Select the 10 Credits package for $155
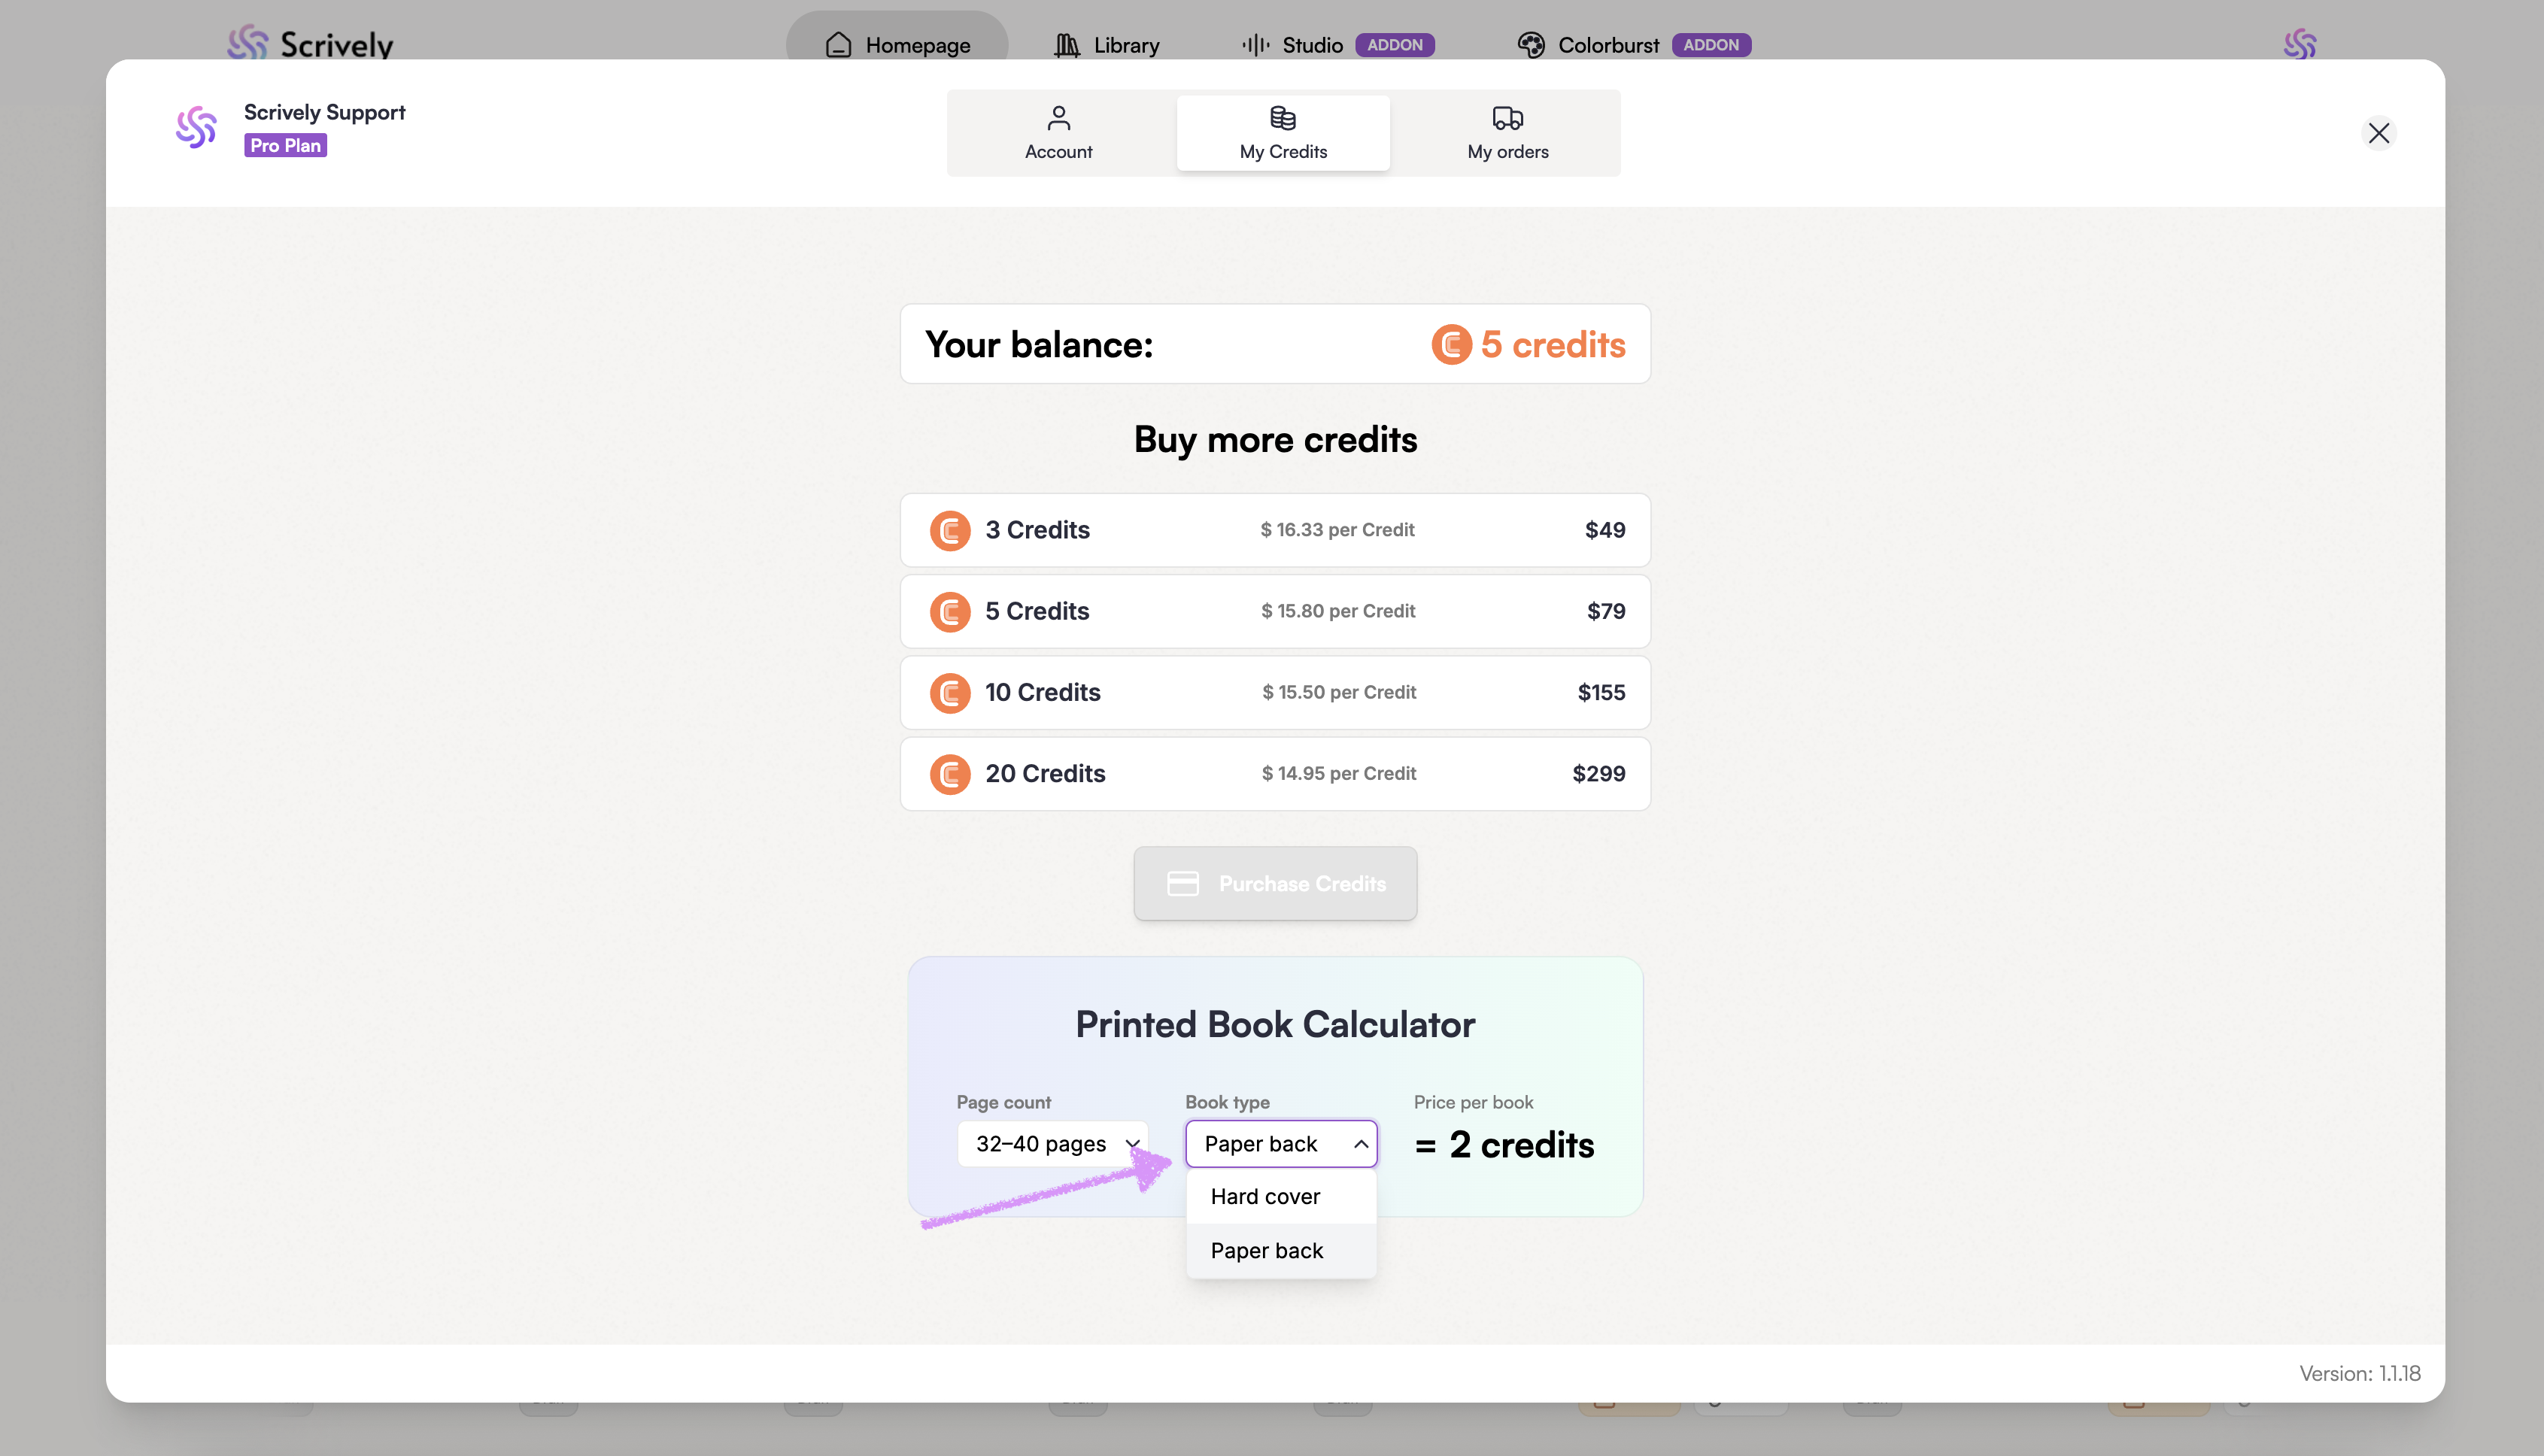 (x=1275, y=692)
